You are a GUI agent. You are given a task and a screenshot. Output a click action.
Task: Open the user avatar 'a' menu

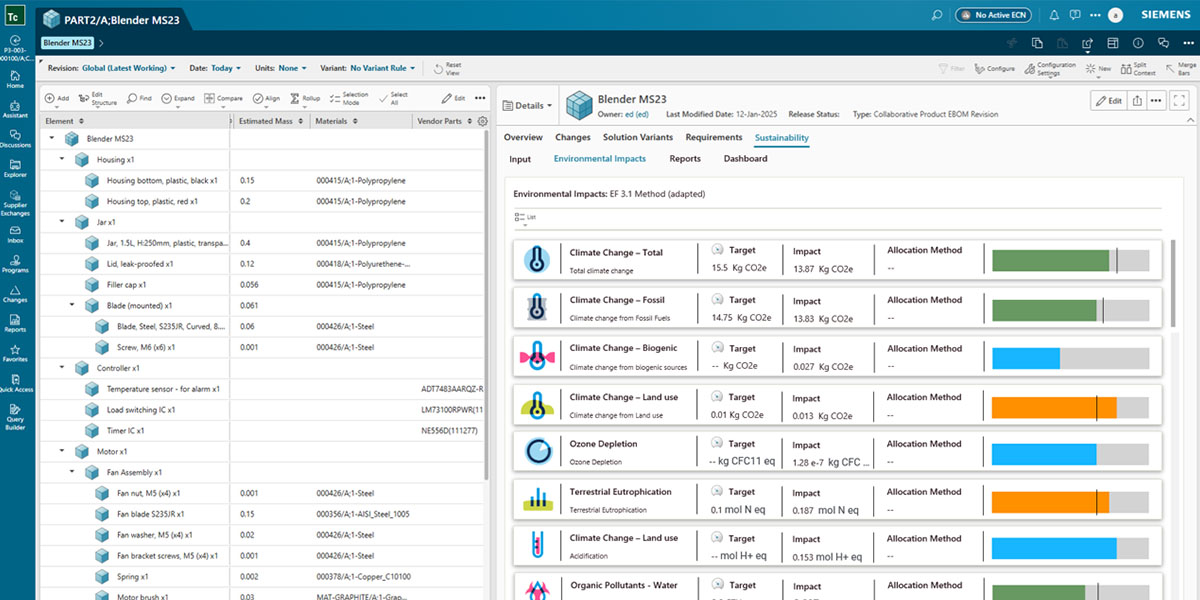1116,15
